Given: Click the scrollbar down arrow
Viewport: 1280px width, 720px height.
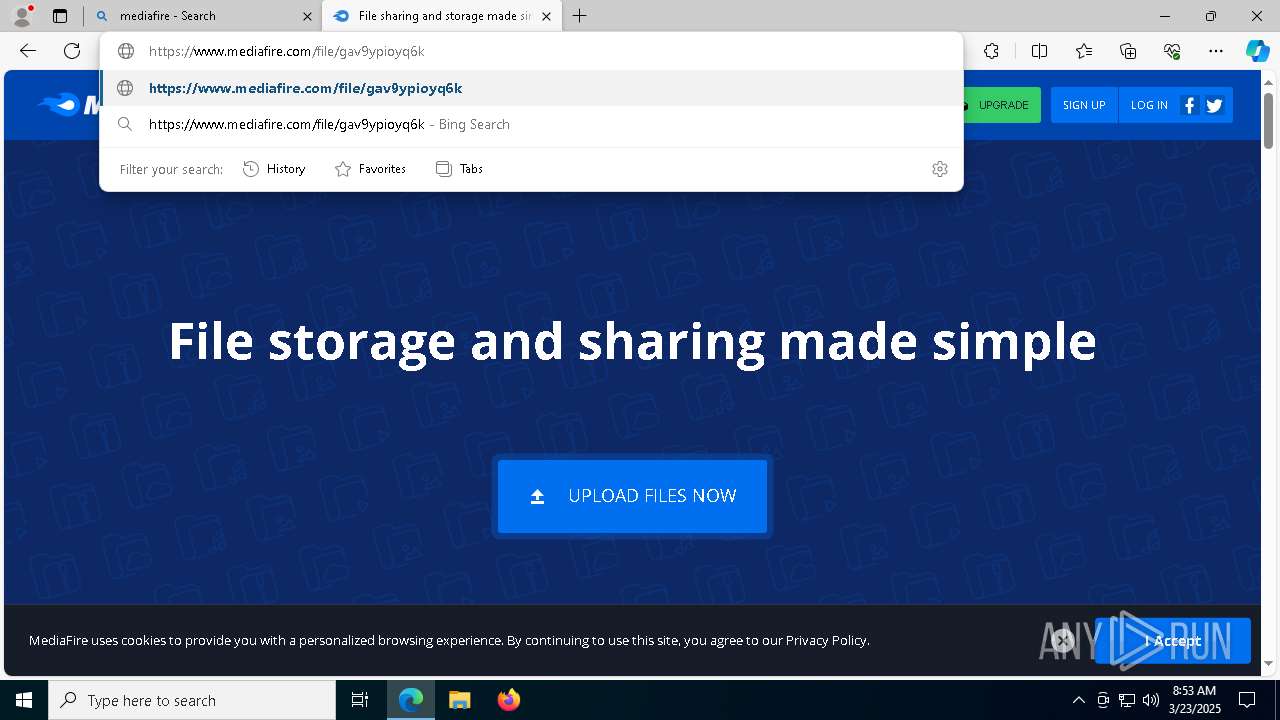Looking at the screenshot, I should pyautogui.click(x=1268, y=663).
